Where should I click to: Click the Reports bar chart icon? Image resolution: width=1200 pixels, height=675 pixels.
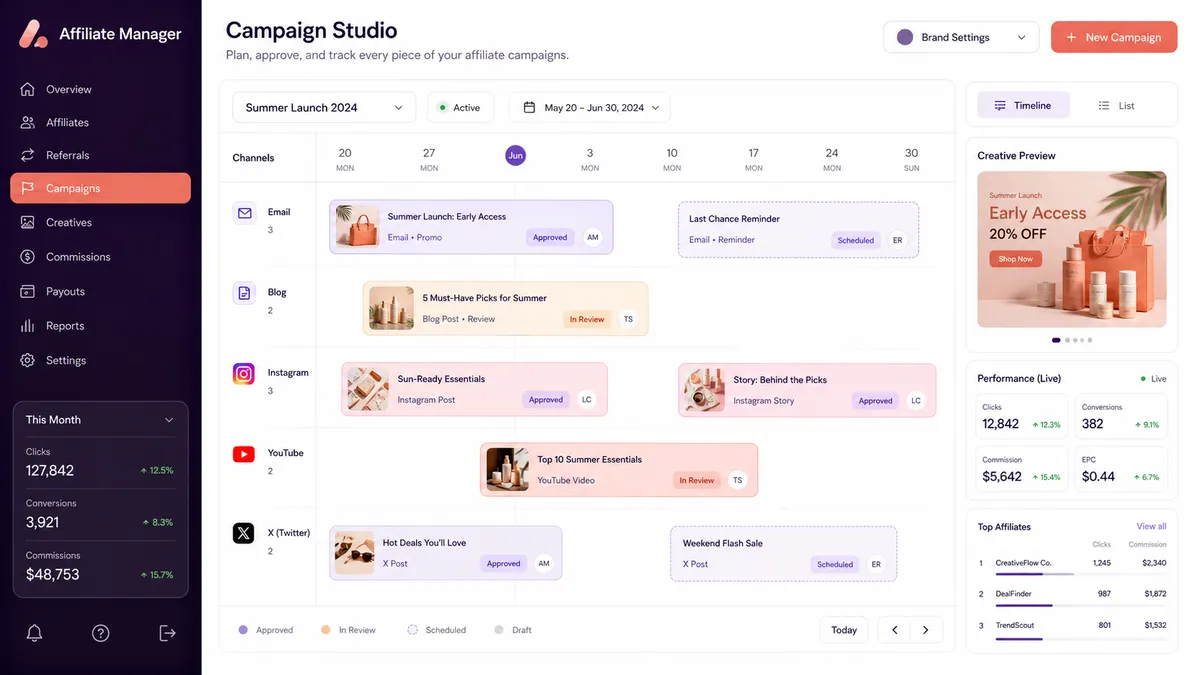27,326
